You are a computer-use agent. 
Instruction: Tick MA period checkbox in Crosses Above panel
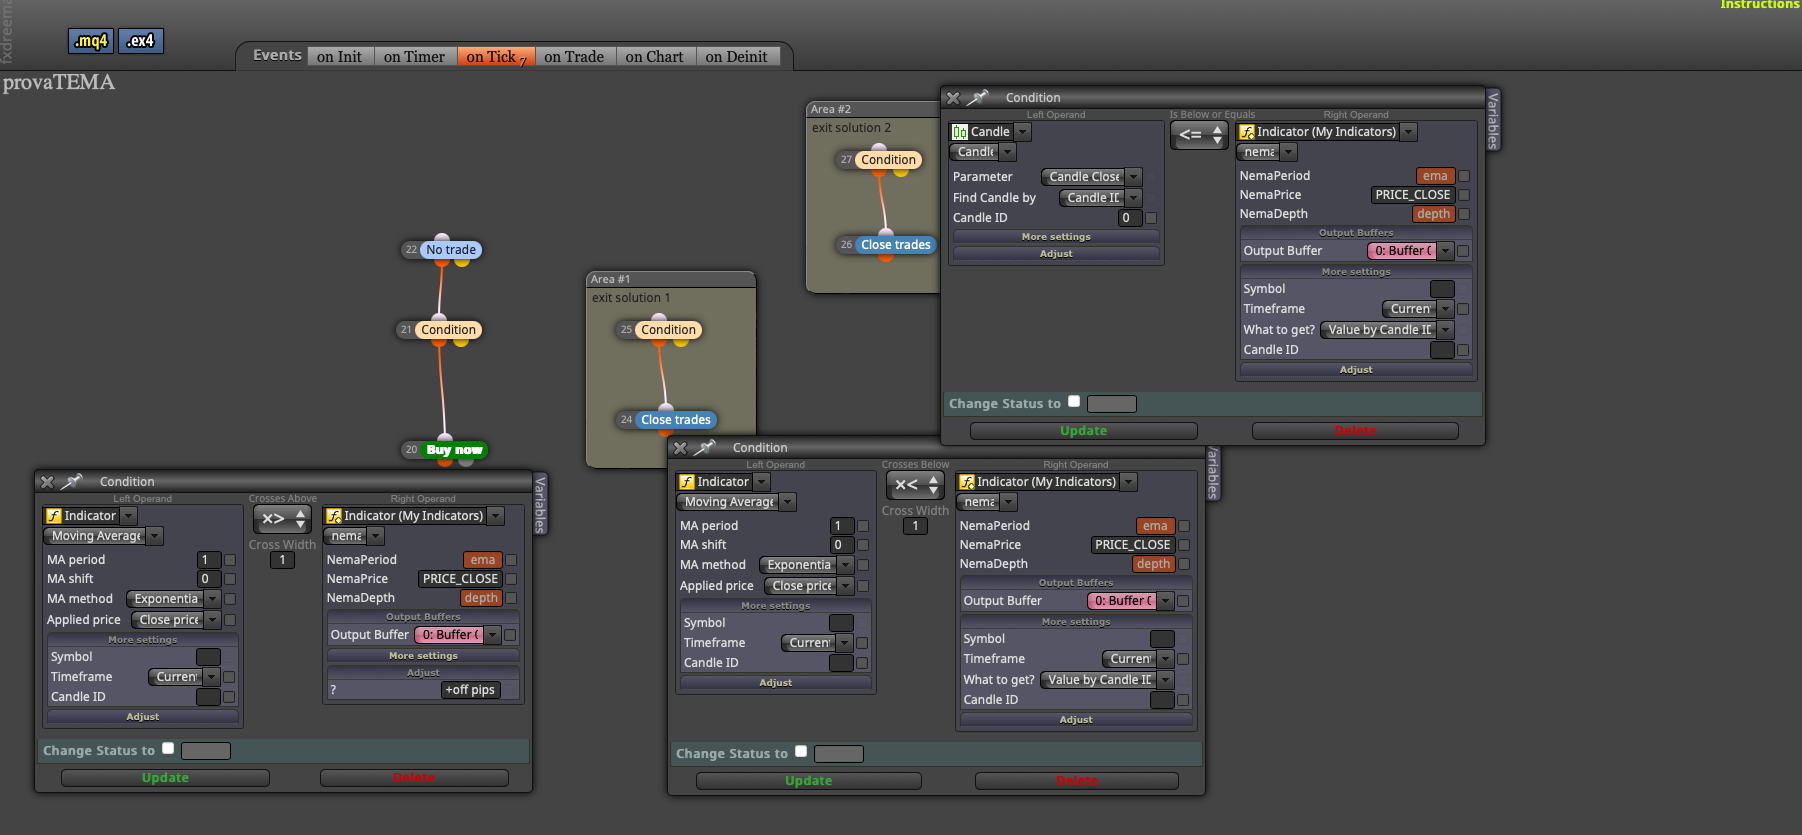point(230,560)
